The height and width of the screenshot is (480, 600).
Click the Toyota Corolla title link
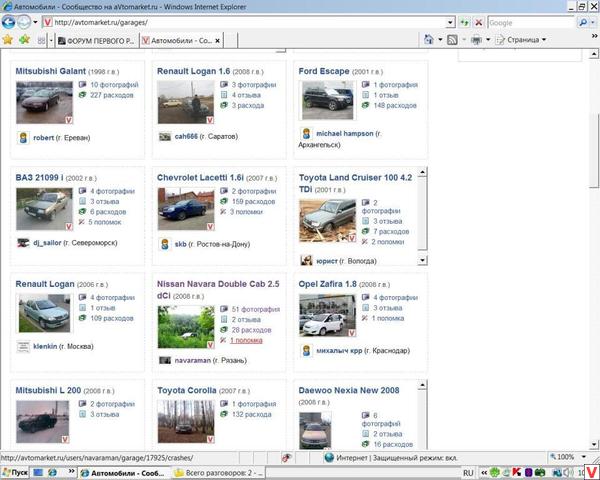tap(187, 390)
